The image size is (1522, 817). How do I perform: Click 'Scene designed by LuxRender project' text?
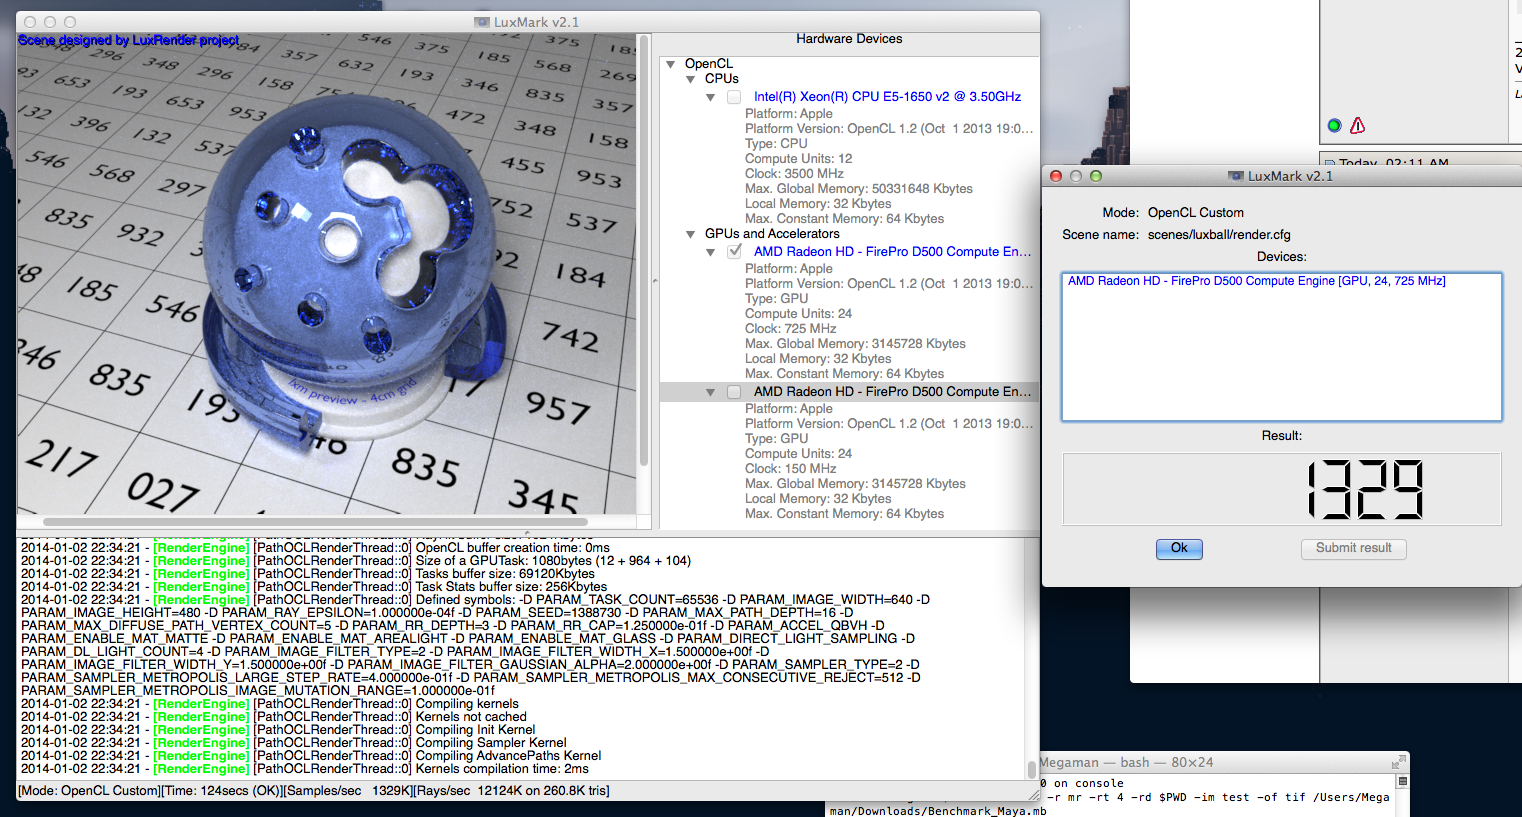(128, 40)
